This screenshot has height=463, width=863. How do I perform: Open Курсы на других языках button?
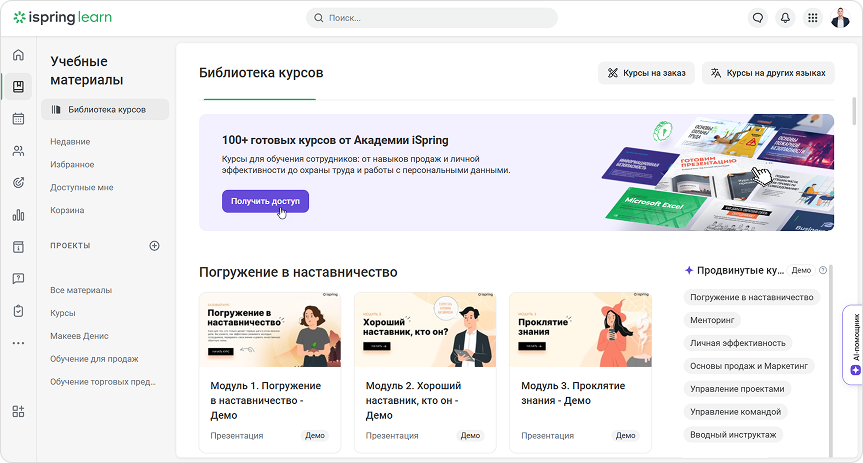click(768, 73)
